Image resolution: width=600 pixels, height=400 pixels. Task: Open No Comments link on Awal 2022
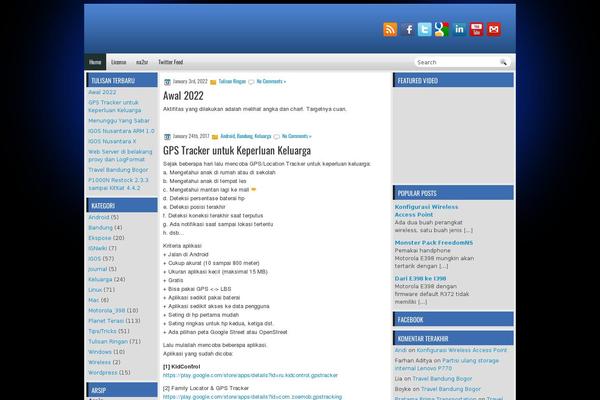point(271,82)
